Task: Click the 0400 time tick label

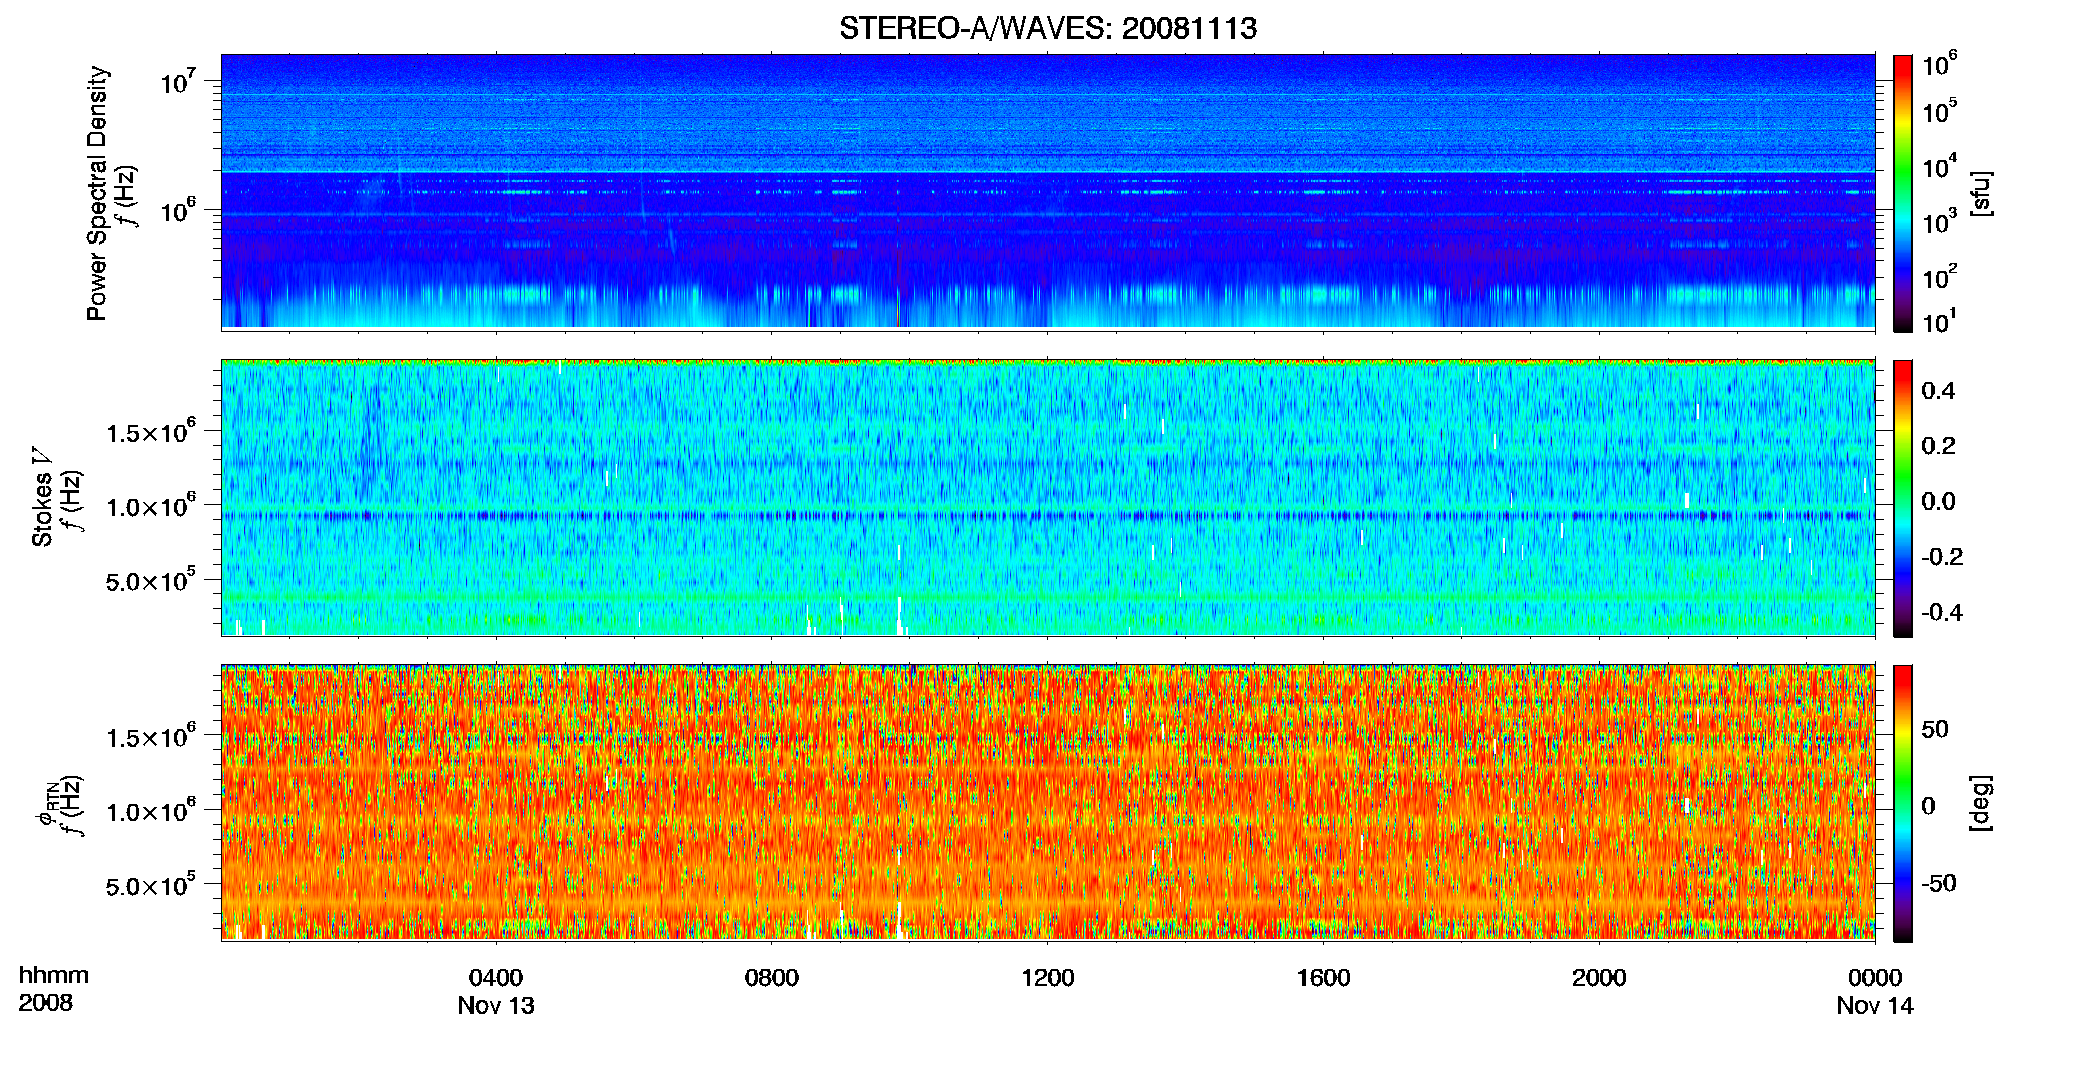Action: (x=496, y=977)
